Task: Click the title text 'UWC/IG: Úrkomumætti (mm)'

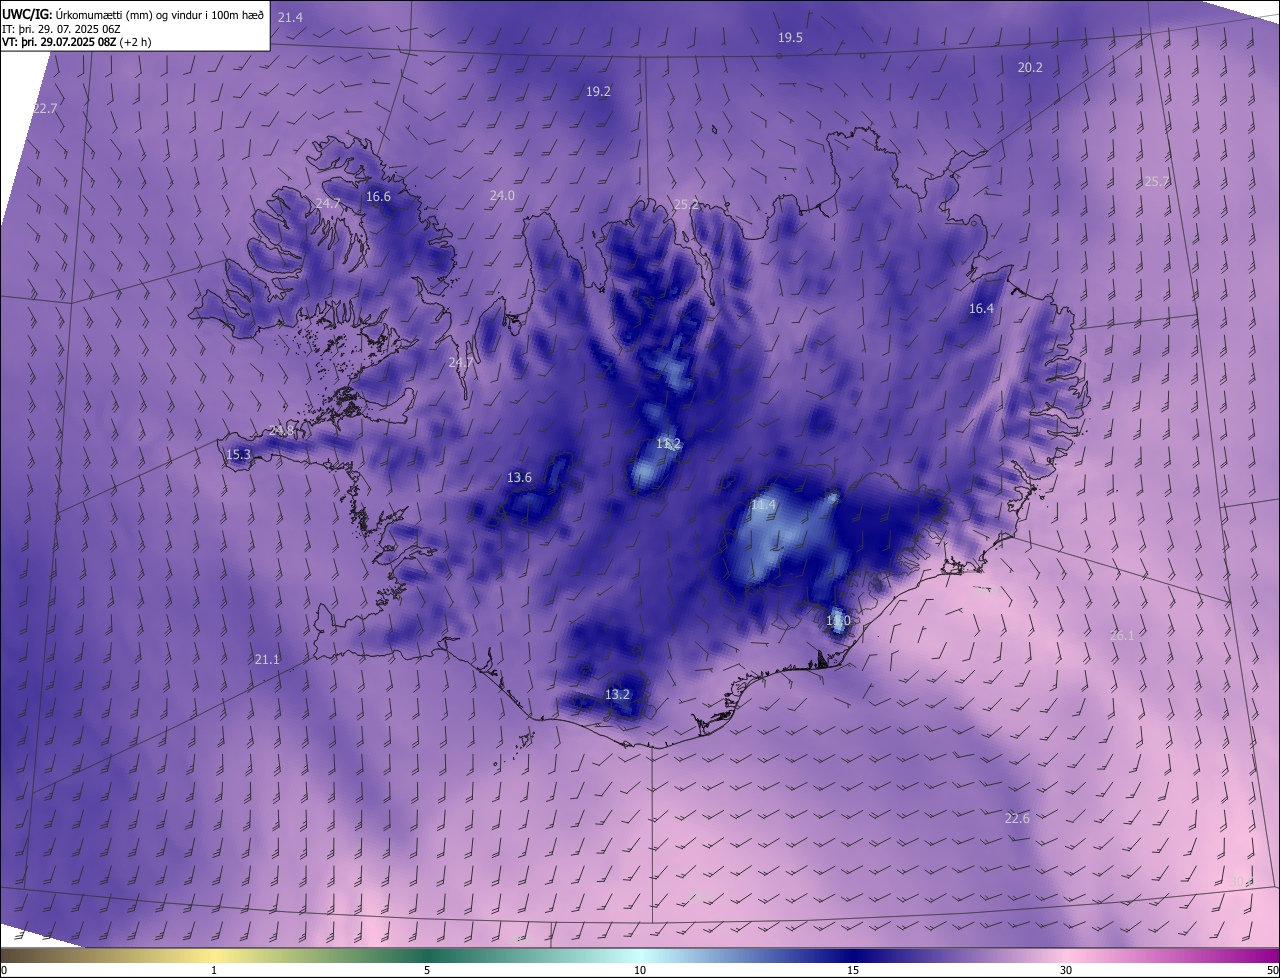Action: 75,15
